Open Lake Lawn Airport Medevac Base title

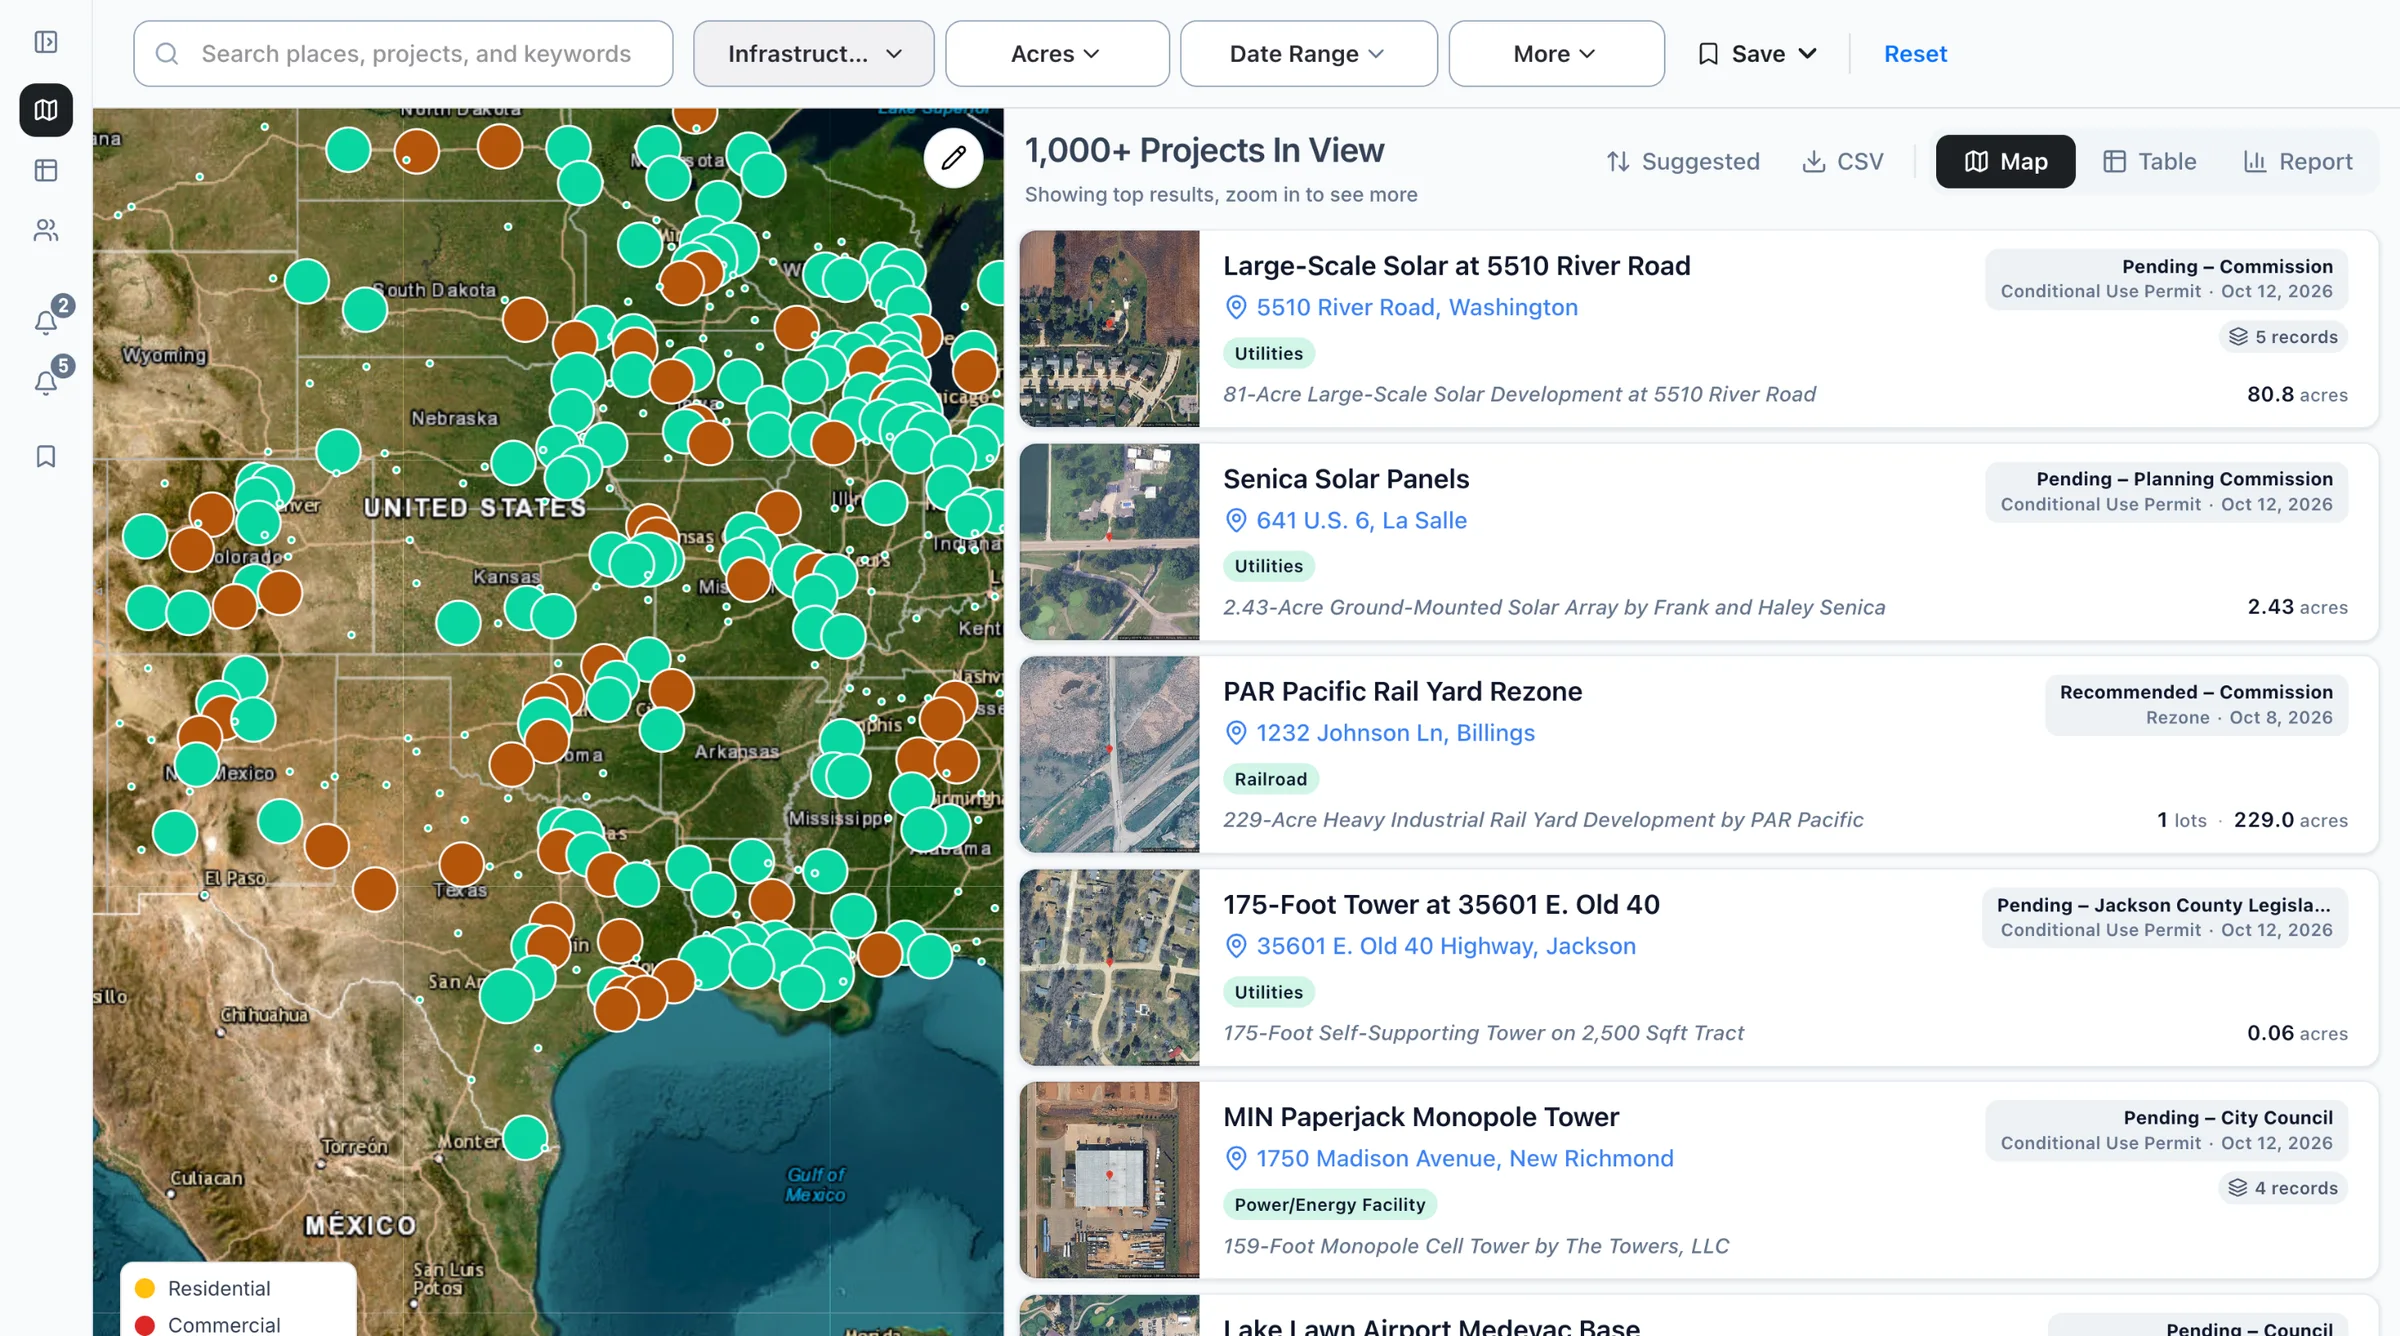[1431, 1326]
